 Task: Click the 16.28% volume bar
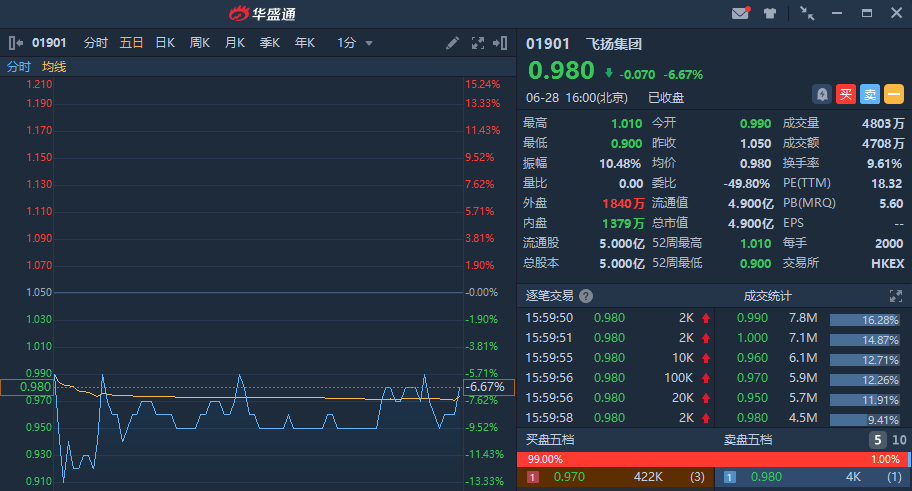865,320
